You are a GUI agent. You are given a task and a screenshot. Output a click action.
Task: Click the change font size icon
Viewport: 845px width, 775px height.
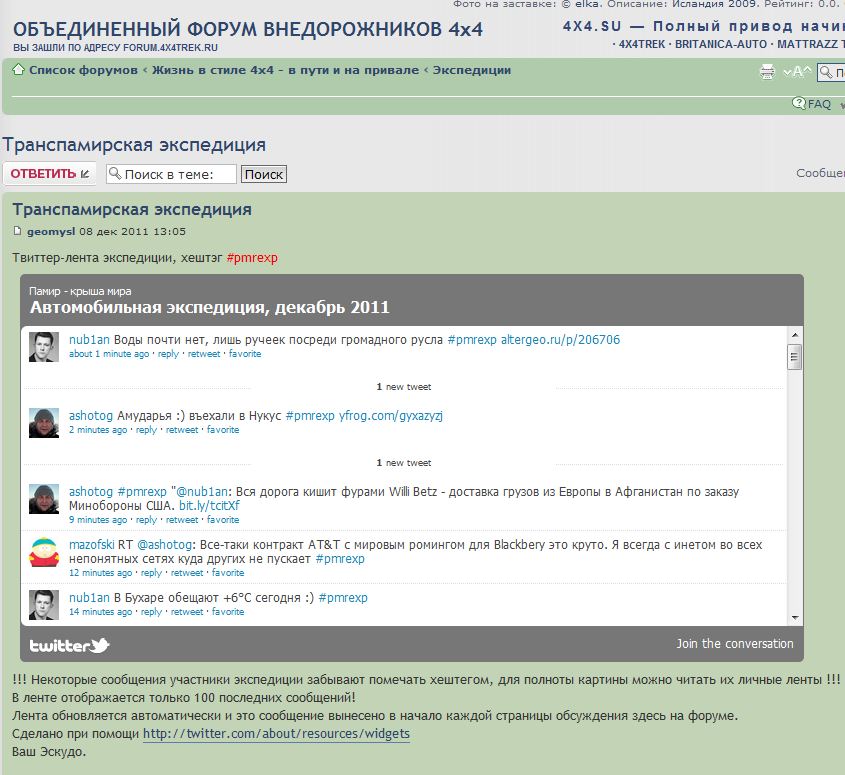[x=797, y=71]
